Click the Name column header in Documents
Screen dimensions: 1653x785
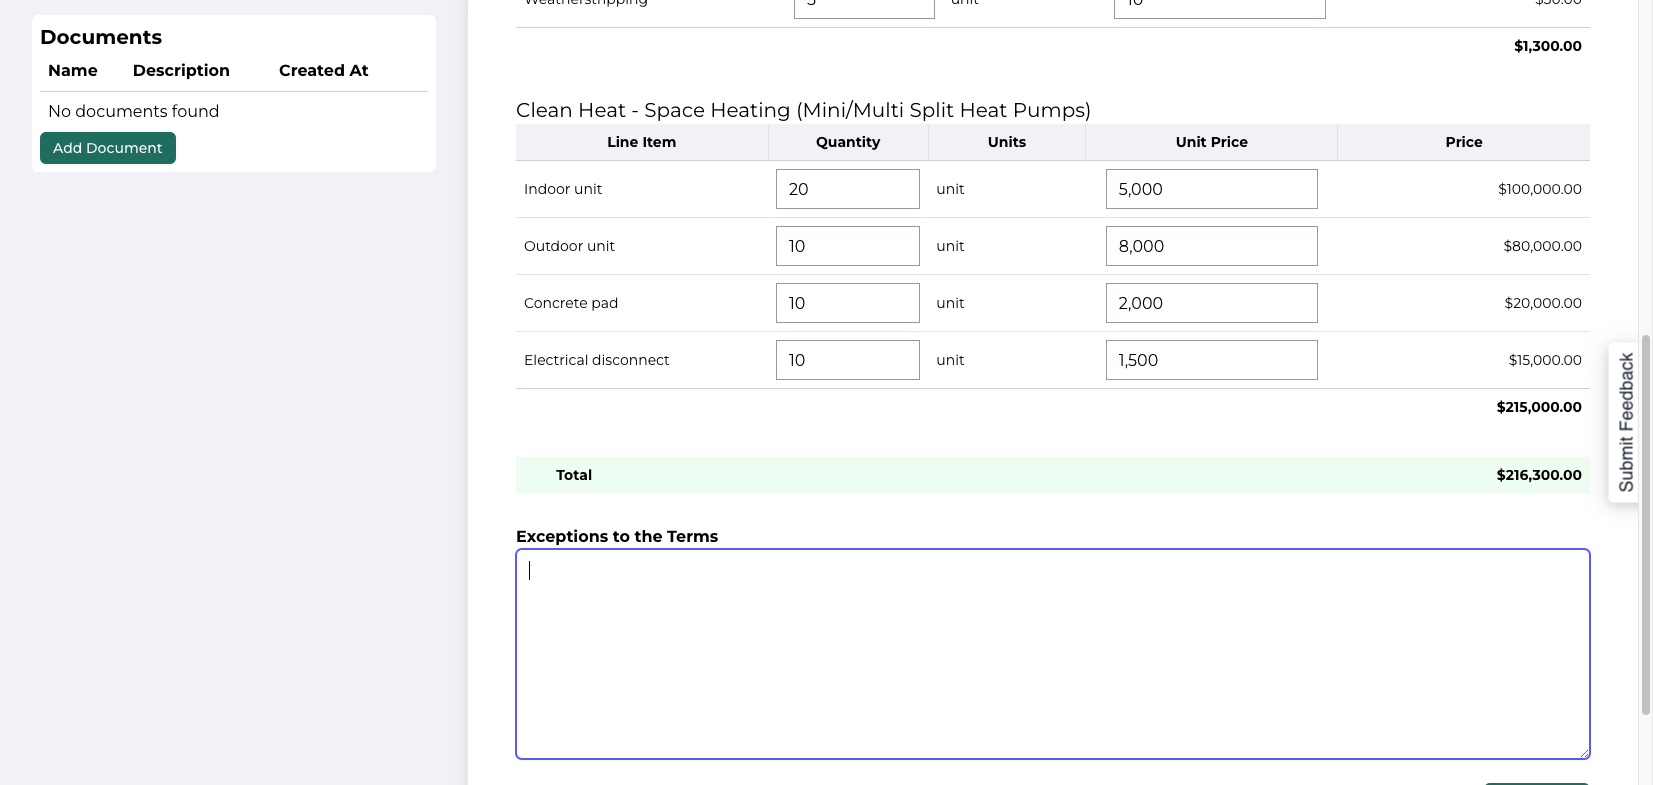pyautogui.click(x=73, y=70)
